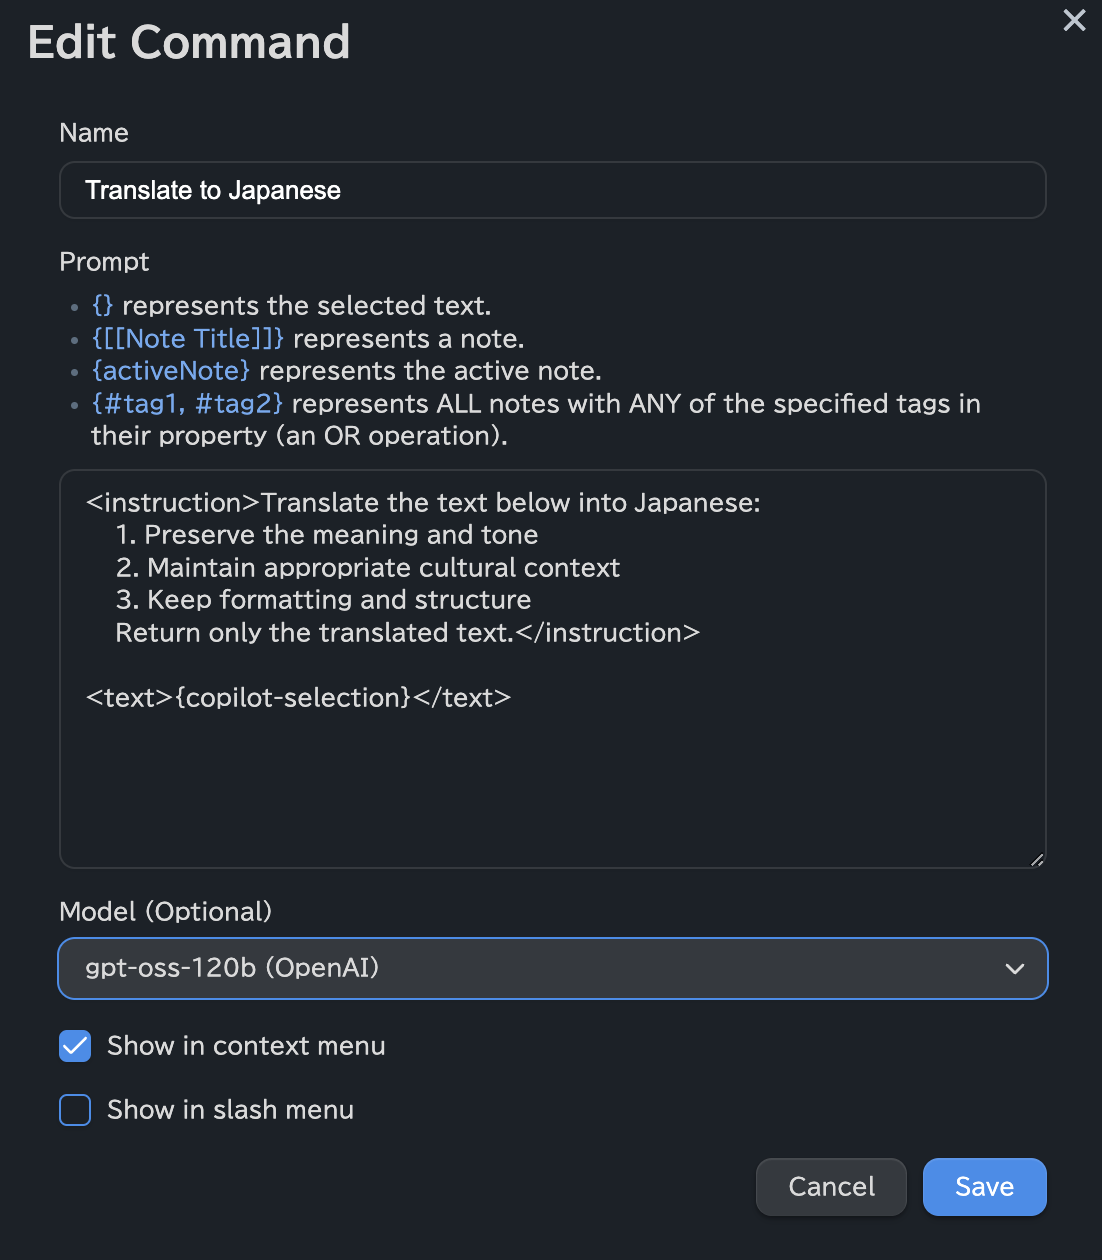Close the Edit Command dialog
The height and width of the screenshot is (1260, 1102).
click(1074, 20)
